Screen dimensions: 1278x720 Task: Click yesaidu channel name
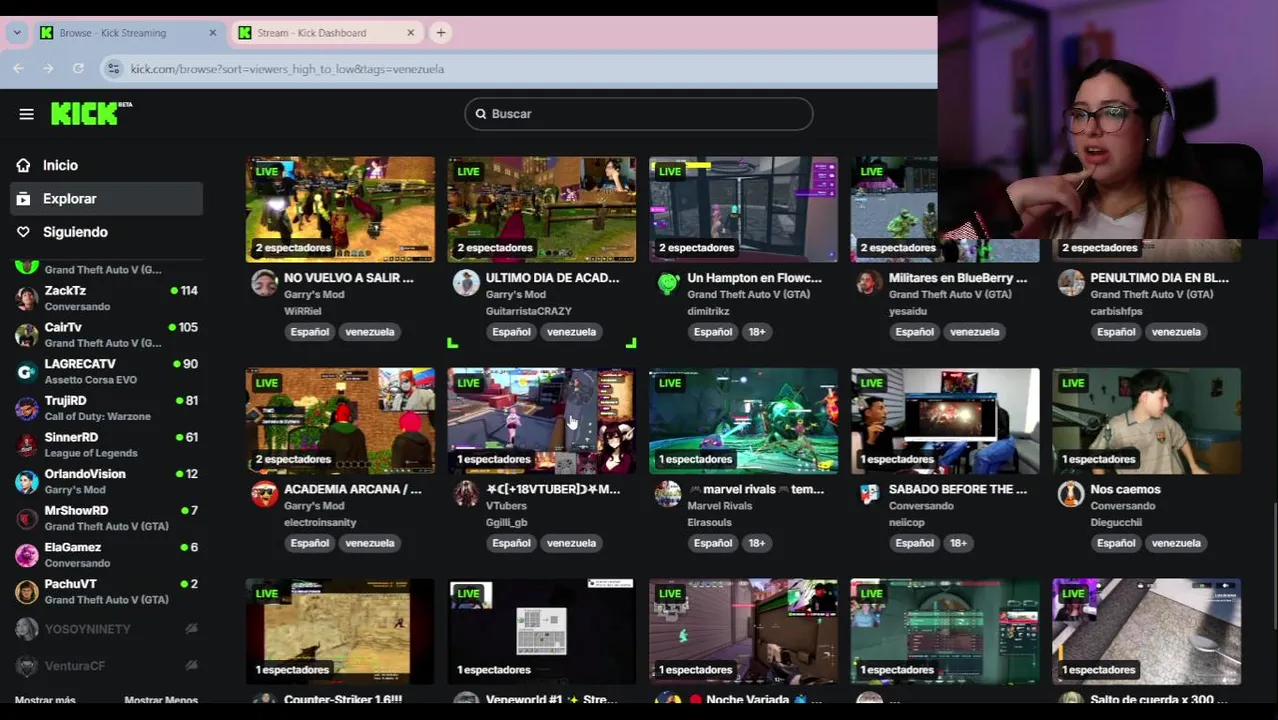tap(910, 311)
